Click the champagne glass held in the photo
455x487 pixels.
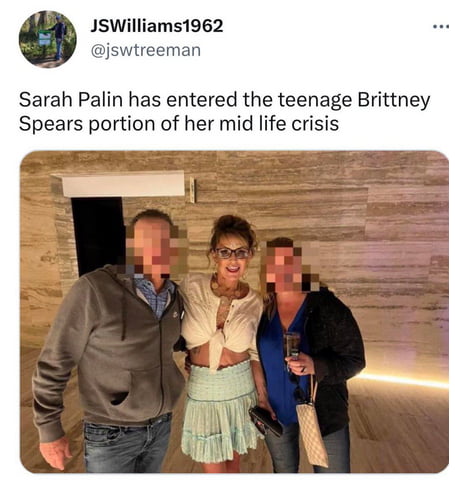[x=292, y=348]
